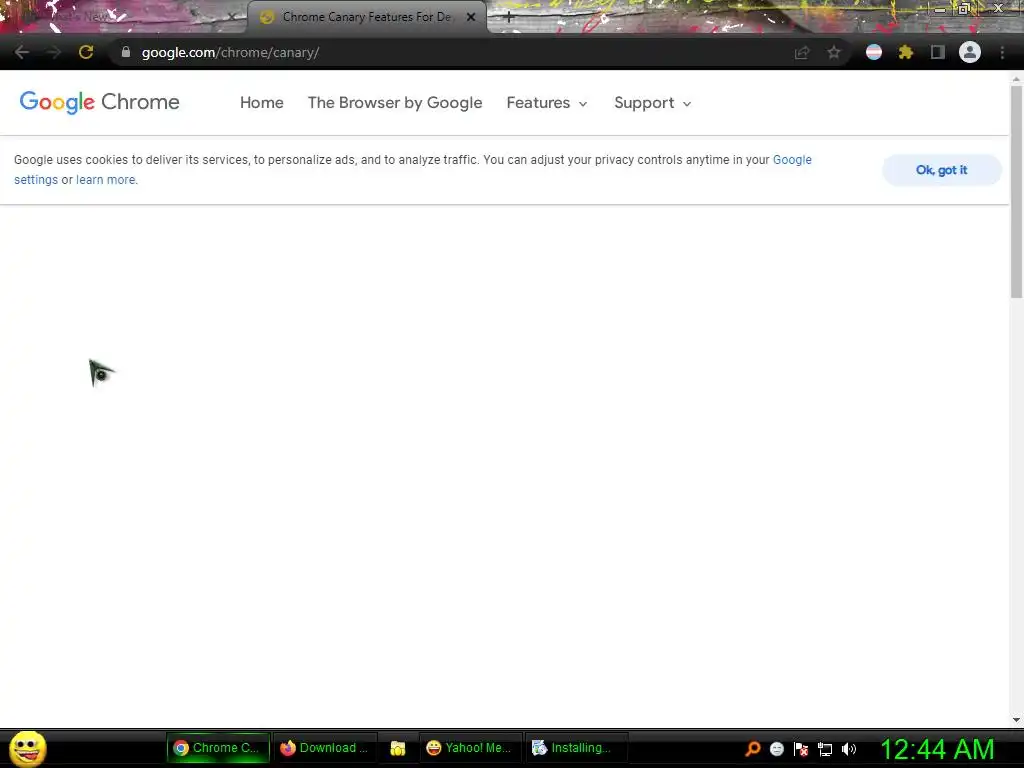
Task: Open The Browser by Google page
Action: tap(395, 103)
